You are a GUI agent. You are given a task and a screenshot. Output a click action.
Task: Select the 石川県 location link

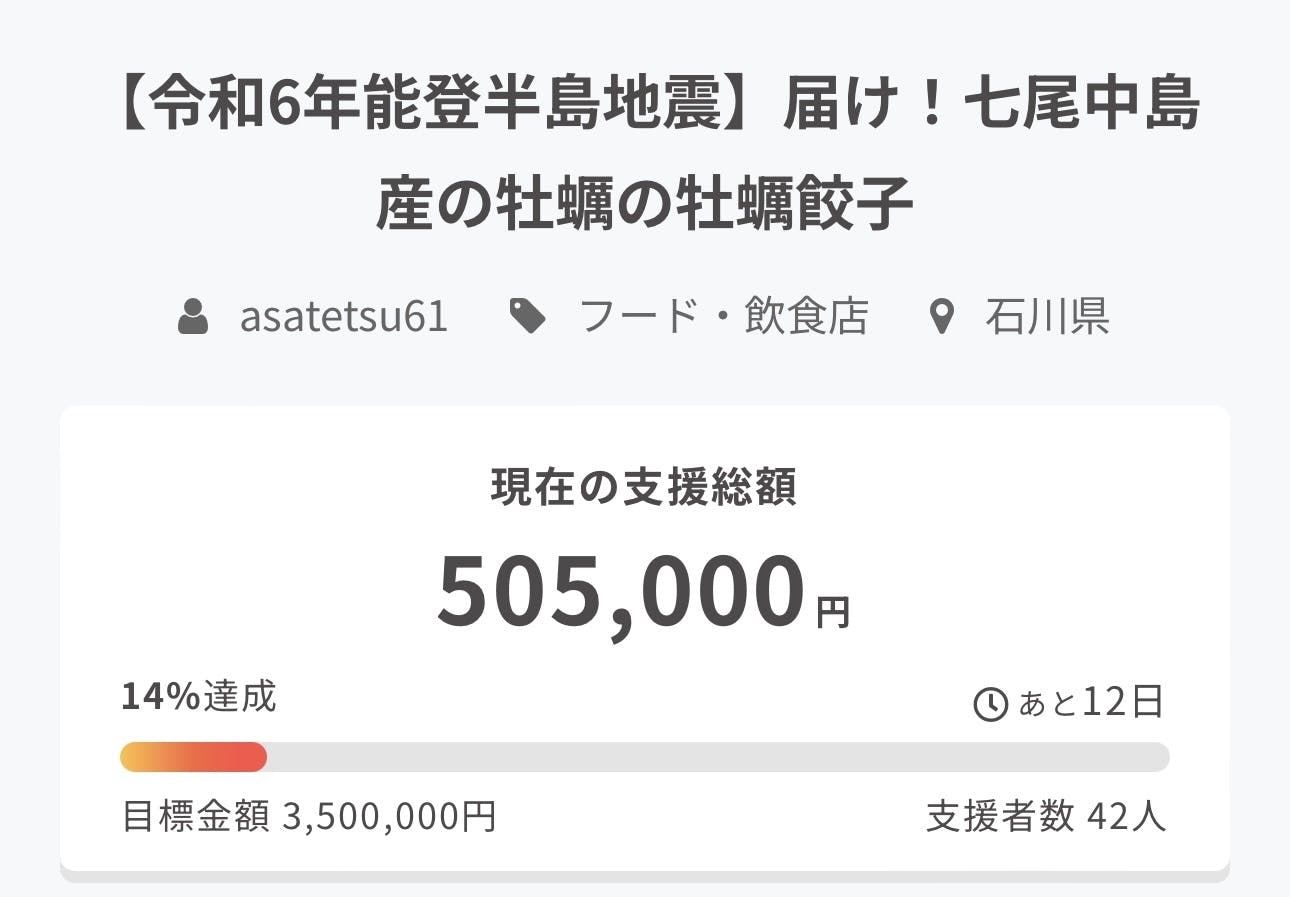click(x=1047, y=318)
